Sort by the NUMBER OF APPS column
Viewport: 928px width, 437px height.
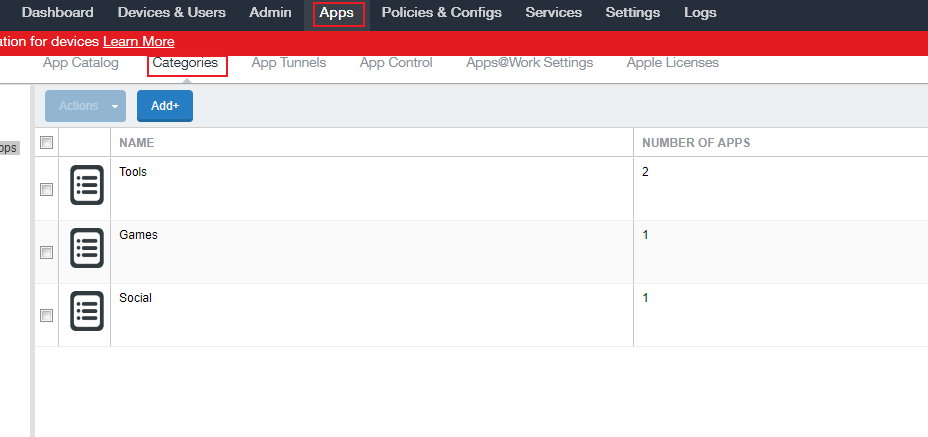(696, 143)
